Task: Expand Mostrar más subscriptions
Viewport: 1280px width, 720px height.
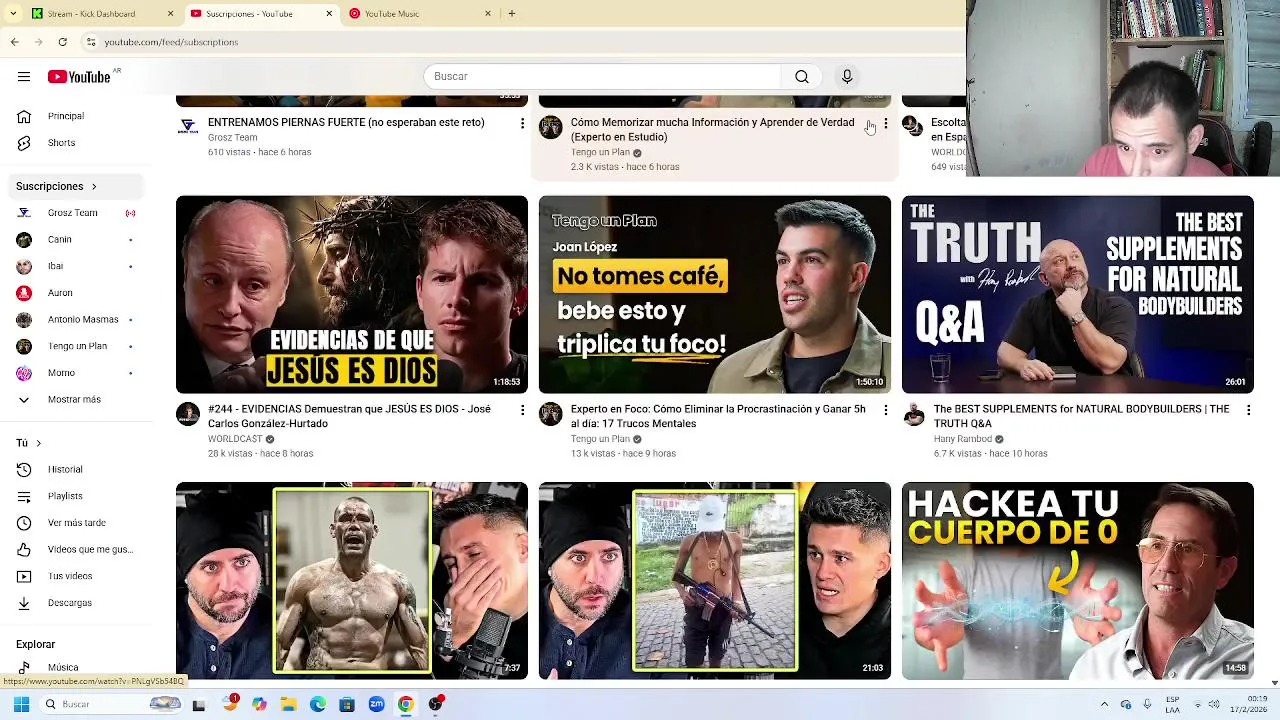Action: tap(75, 399)
